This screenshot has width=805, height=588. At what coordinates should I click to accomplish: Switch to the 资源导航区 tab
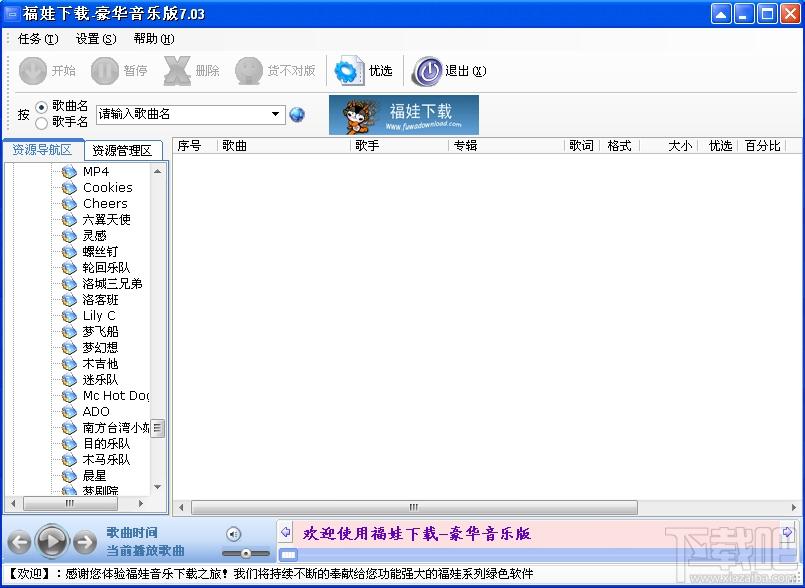[43, 149]
